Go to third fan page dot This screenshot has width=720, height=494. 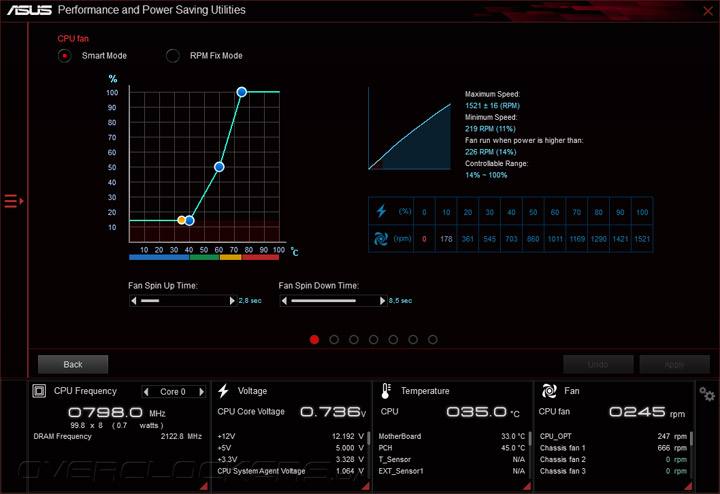[x=354, y=339]
